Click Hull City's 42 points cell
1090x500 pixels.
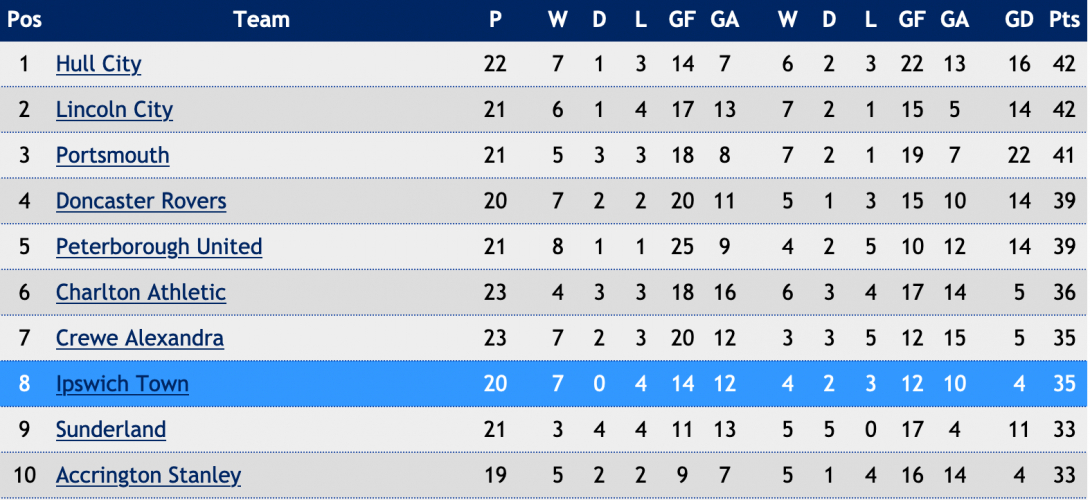click(x=1064, y=64)
